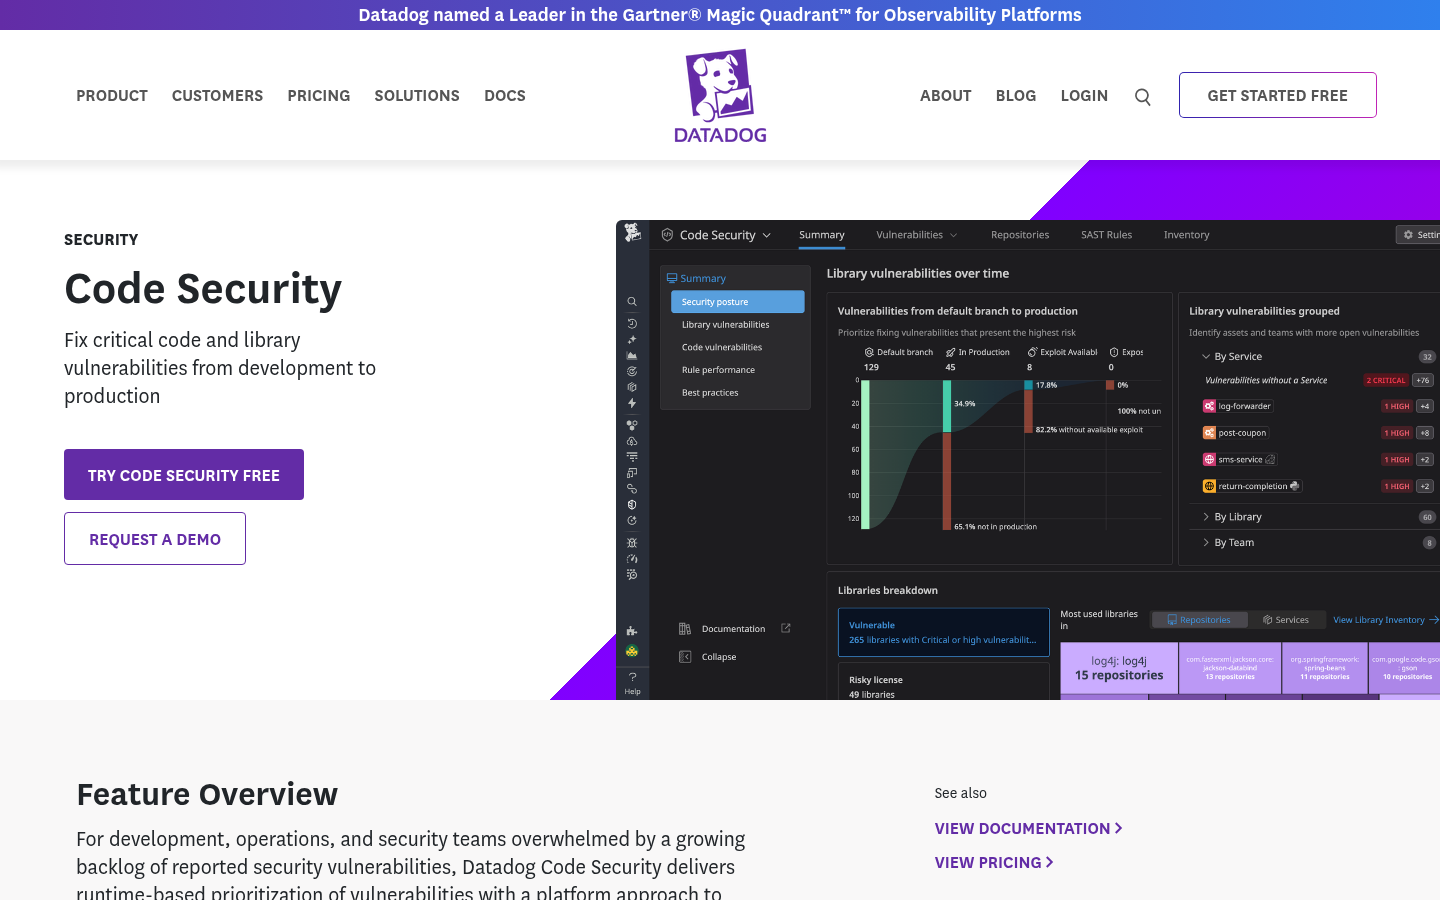Click the Code Security shield icon
This screenshot has width=1440, height=900.
(x=667, y=235)
